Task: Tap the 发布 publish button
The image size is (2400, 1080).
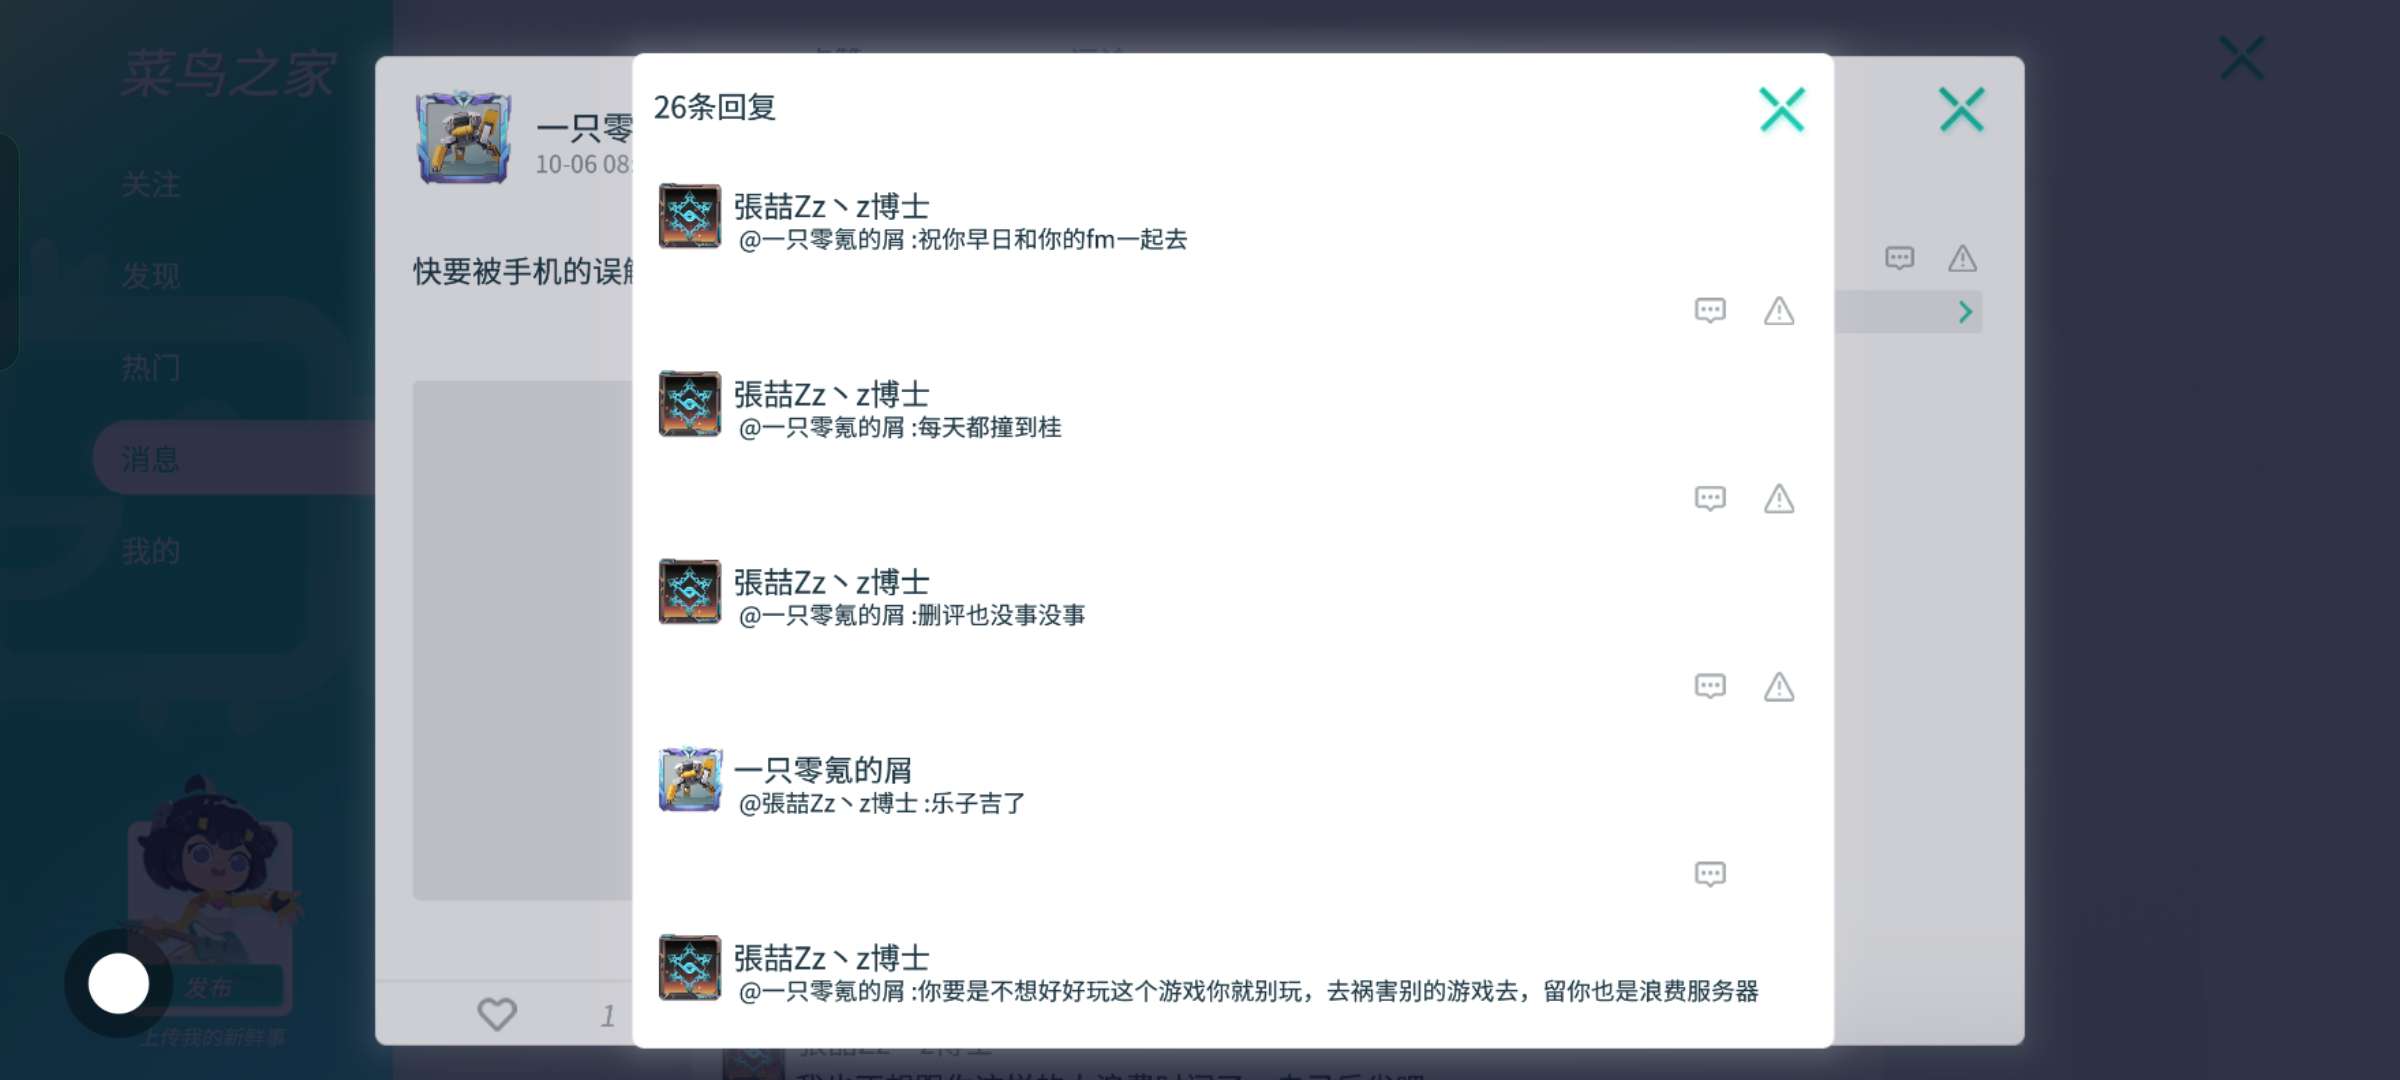Action: coord(210,987)
